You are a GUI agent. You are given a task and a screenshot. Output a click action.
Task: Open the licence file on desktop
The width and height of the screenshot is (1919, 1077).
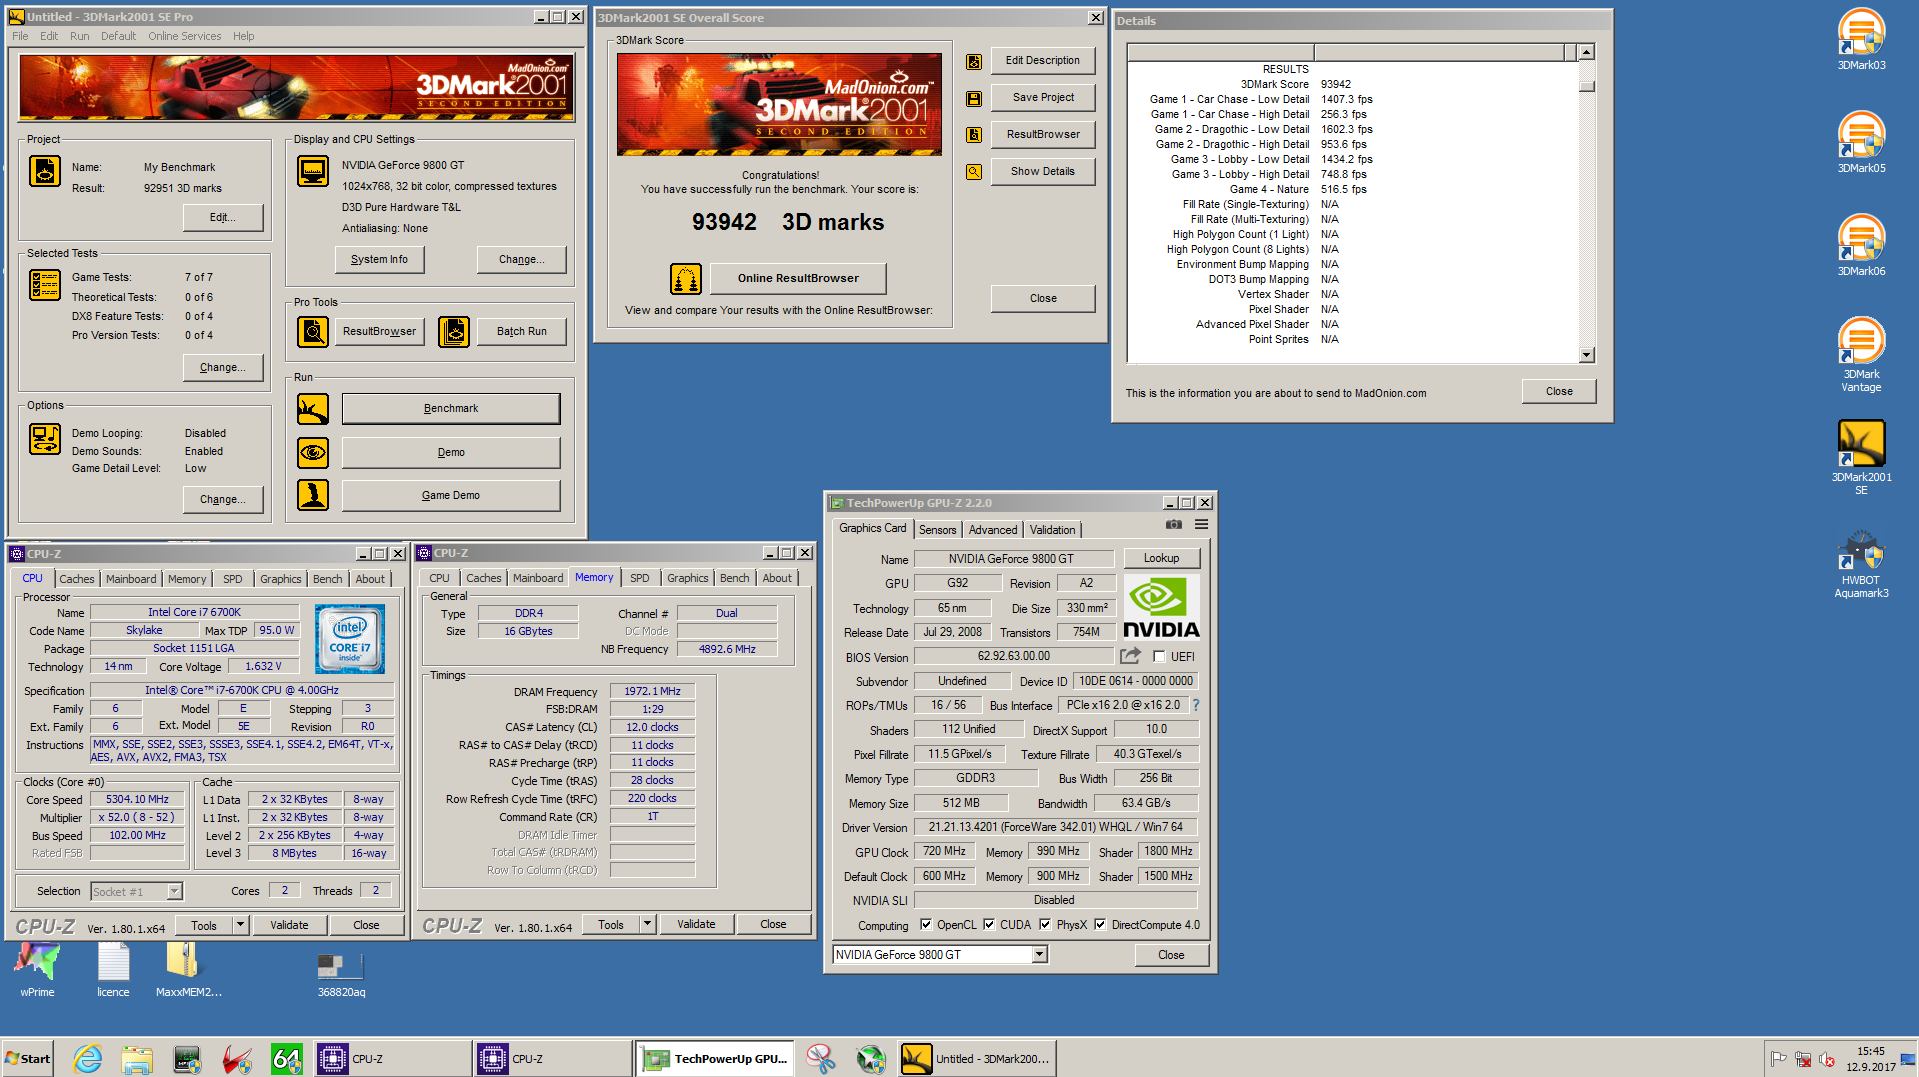(113, 971)
